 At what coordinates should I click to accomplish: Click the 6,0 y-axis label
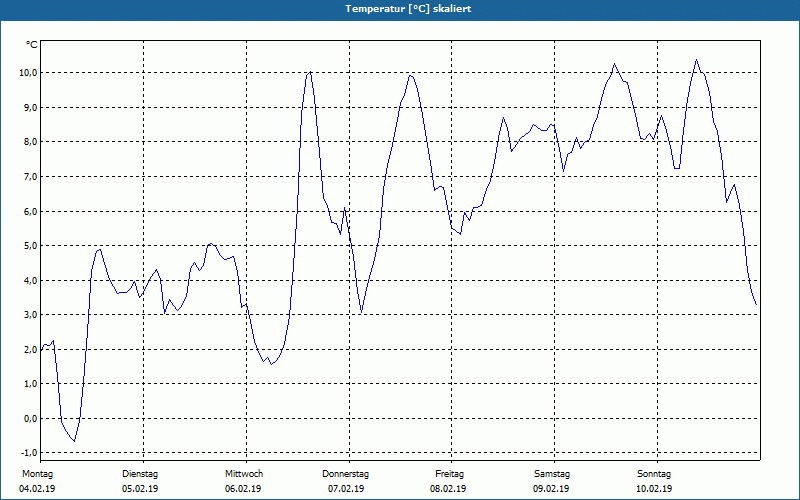(x=31, y=211)
